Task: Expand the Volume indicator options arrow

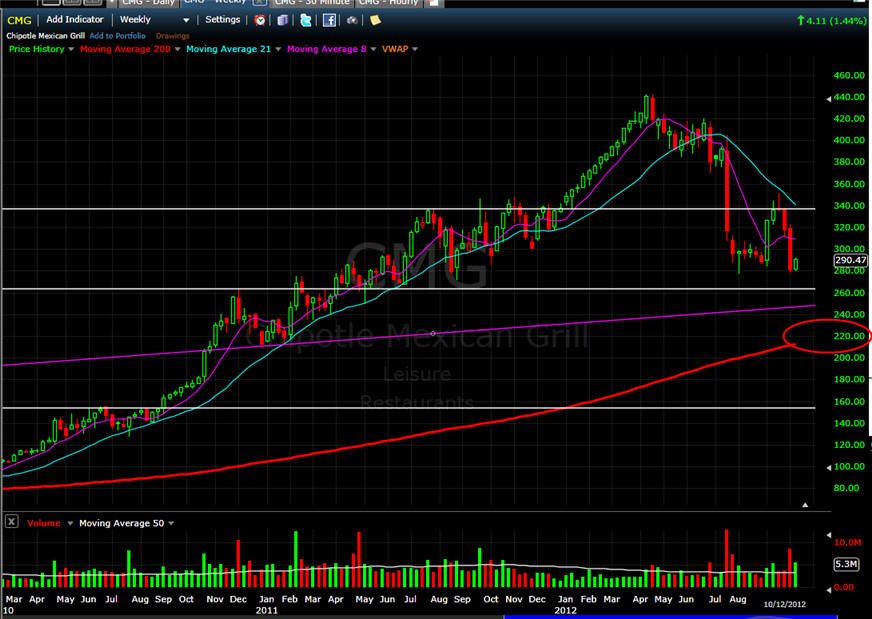Action: [x=70, y=523]
